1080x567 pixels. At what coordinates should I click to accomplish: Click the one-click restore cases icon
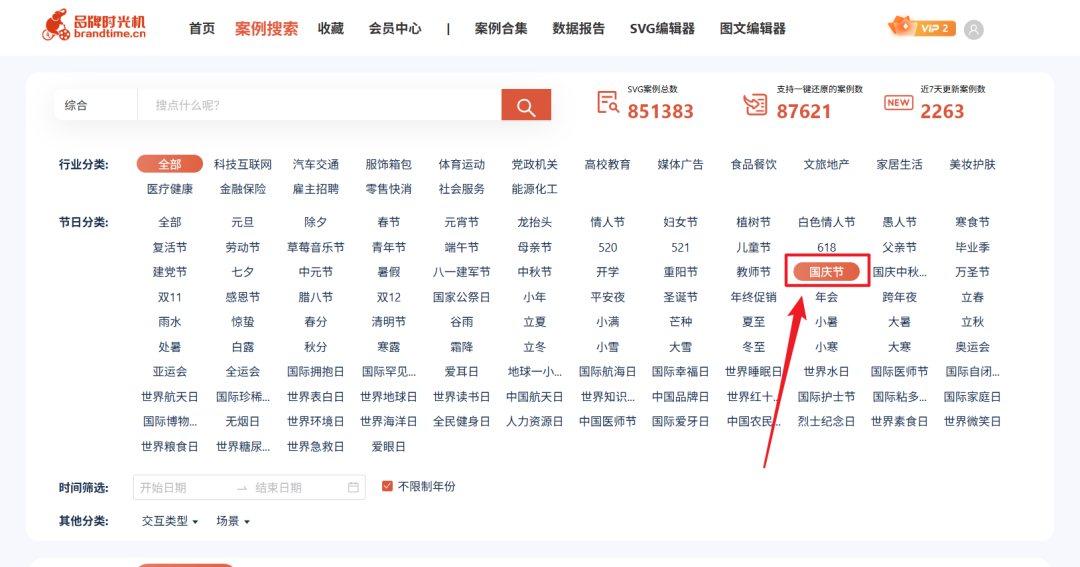tap(756, 104)
